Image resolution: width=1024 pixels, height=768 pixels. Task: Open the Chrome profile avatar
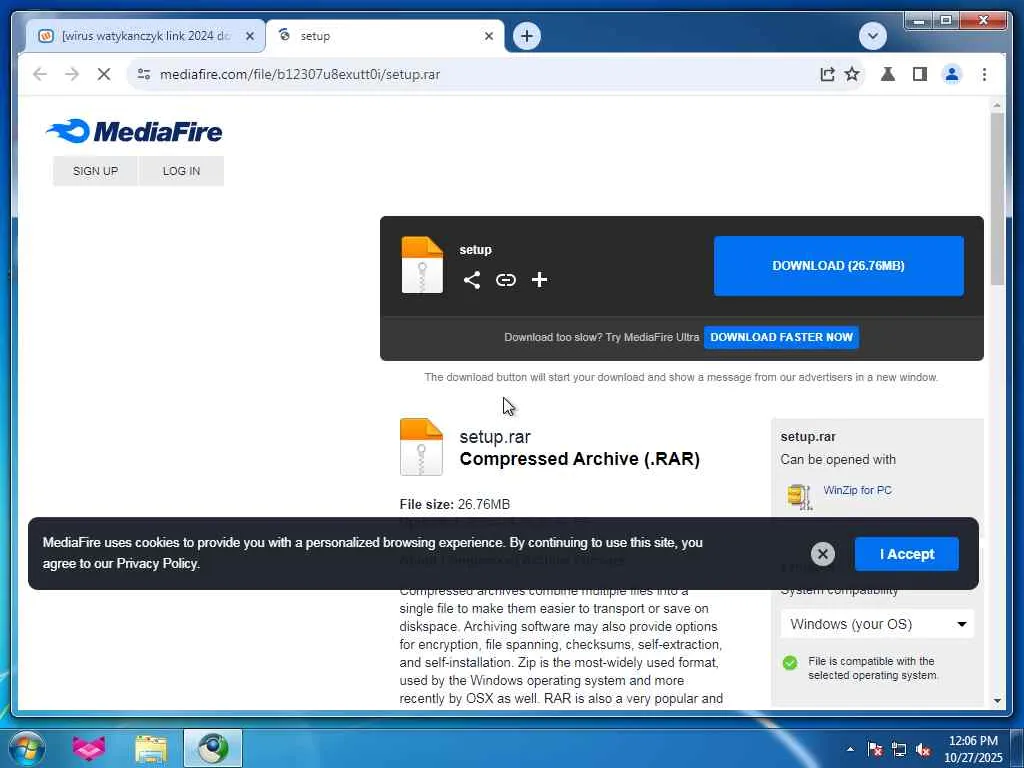[x=952, y=74]
